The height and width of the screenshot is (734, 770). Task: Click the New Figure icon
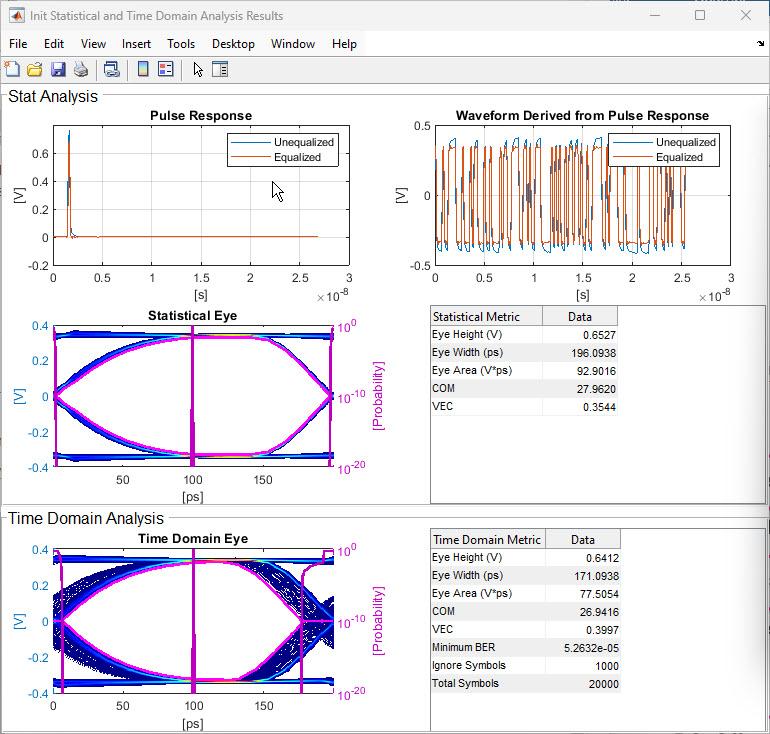pyautogui.click(x=12, y=69)
